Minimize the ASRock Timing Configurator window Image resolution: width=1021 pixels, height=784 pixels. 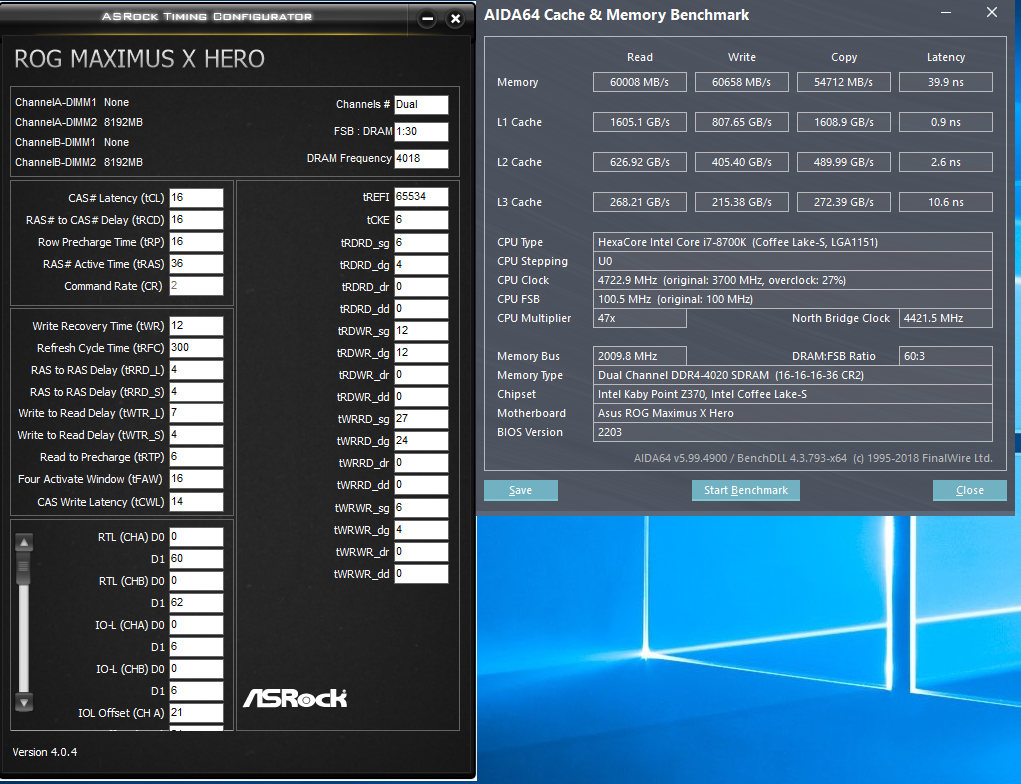click(427, 19)
